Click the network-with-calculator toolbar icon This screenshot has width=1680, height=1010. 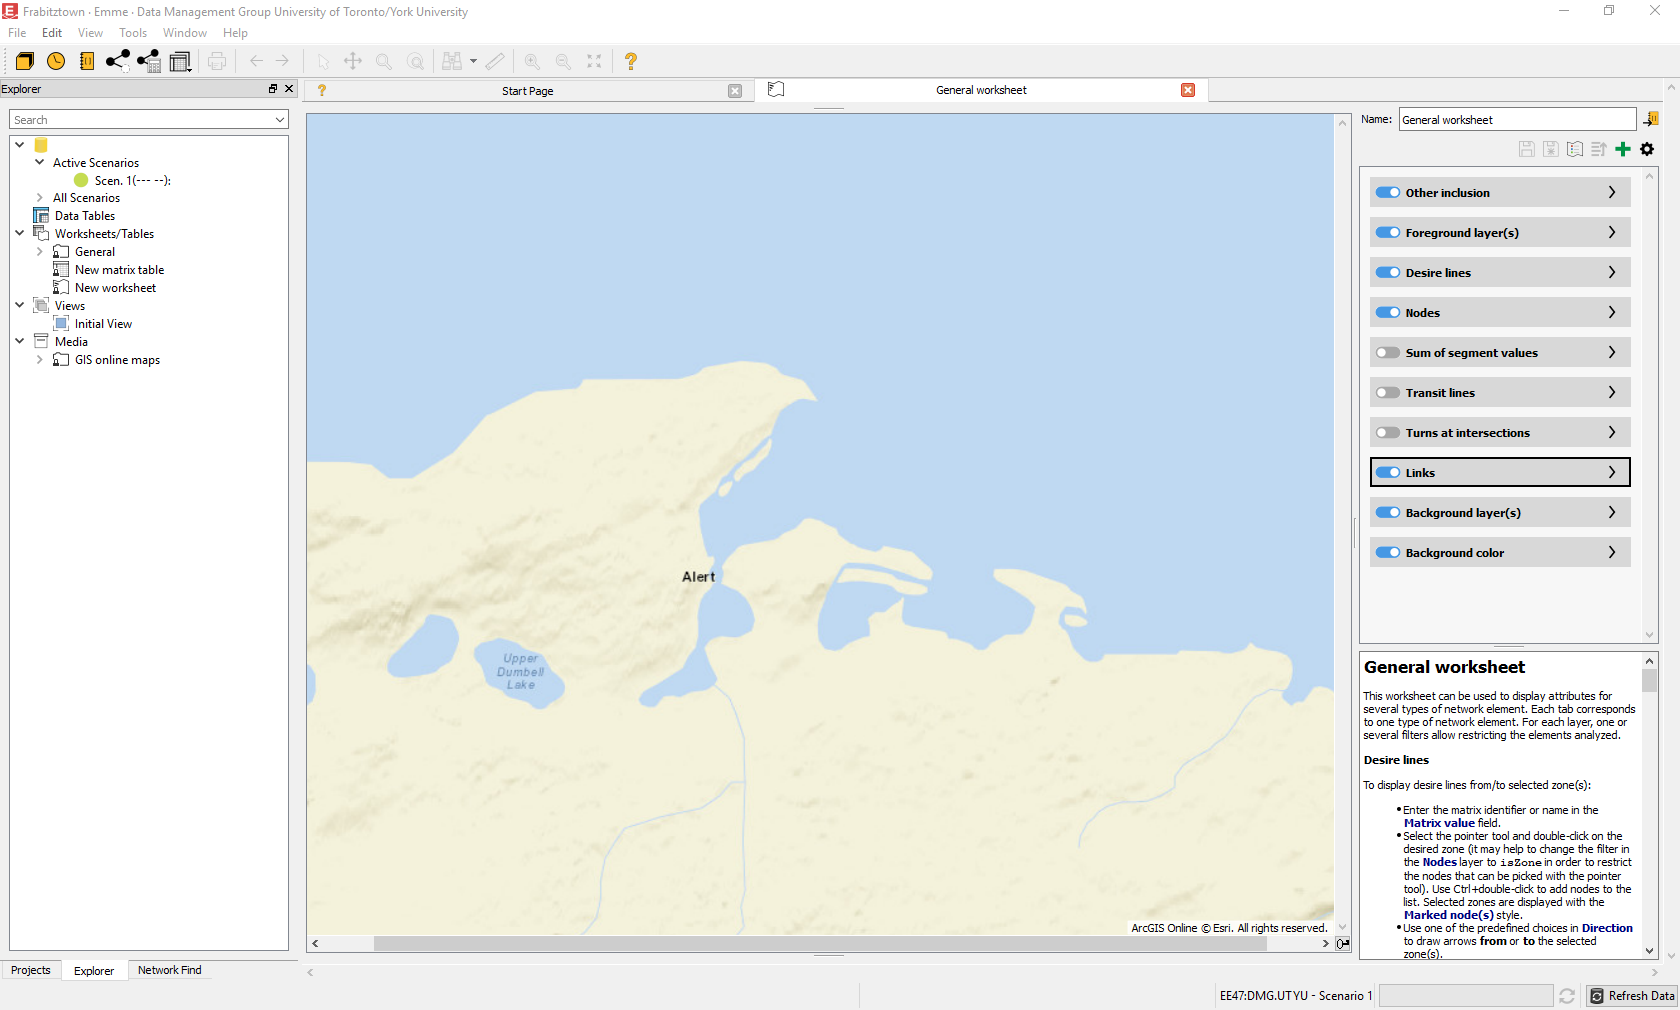click(x=149, y=61)
